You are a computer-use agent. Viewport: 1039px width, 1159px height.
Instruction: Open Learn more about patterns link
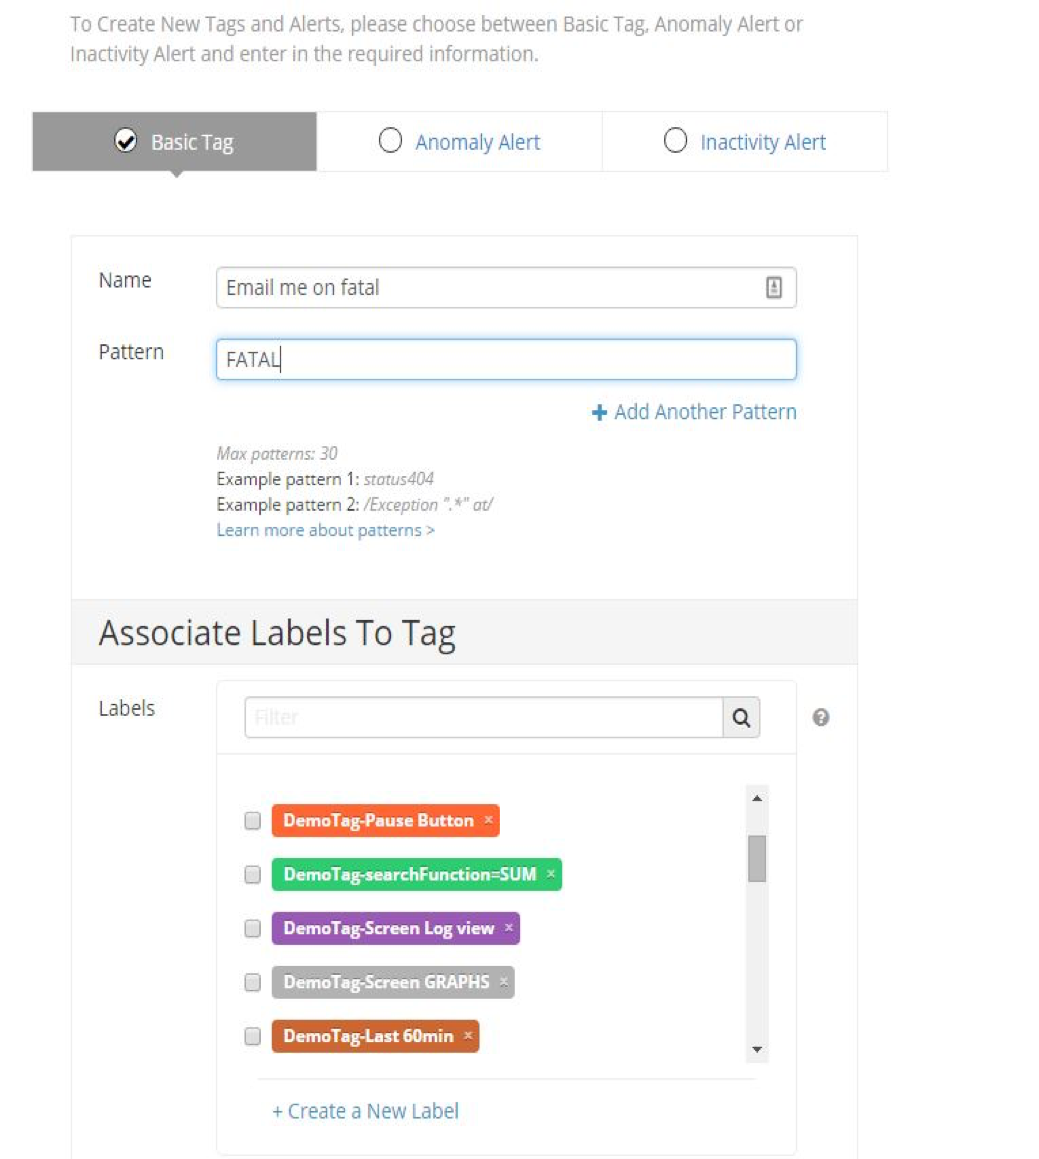click(325, 530)
